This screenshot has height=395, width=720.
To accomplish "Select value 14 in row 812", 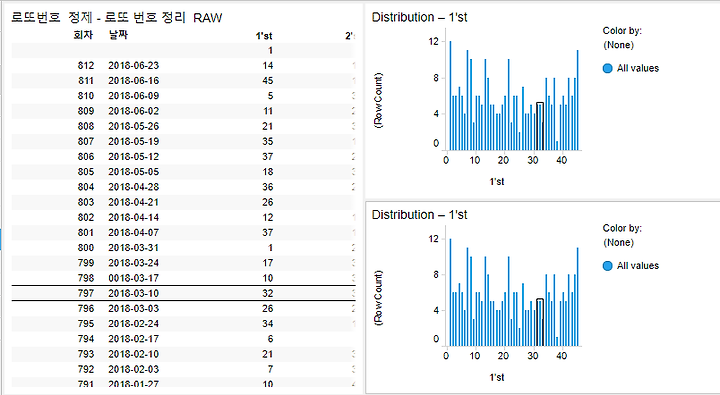I will [268, 66].
